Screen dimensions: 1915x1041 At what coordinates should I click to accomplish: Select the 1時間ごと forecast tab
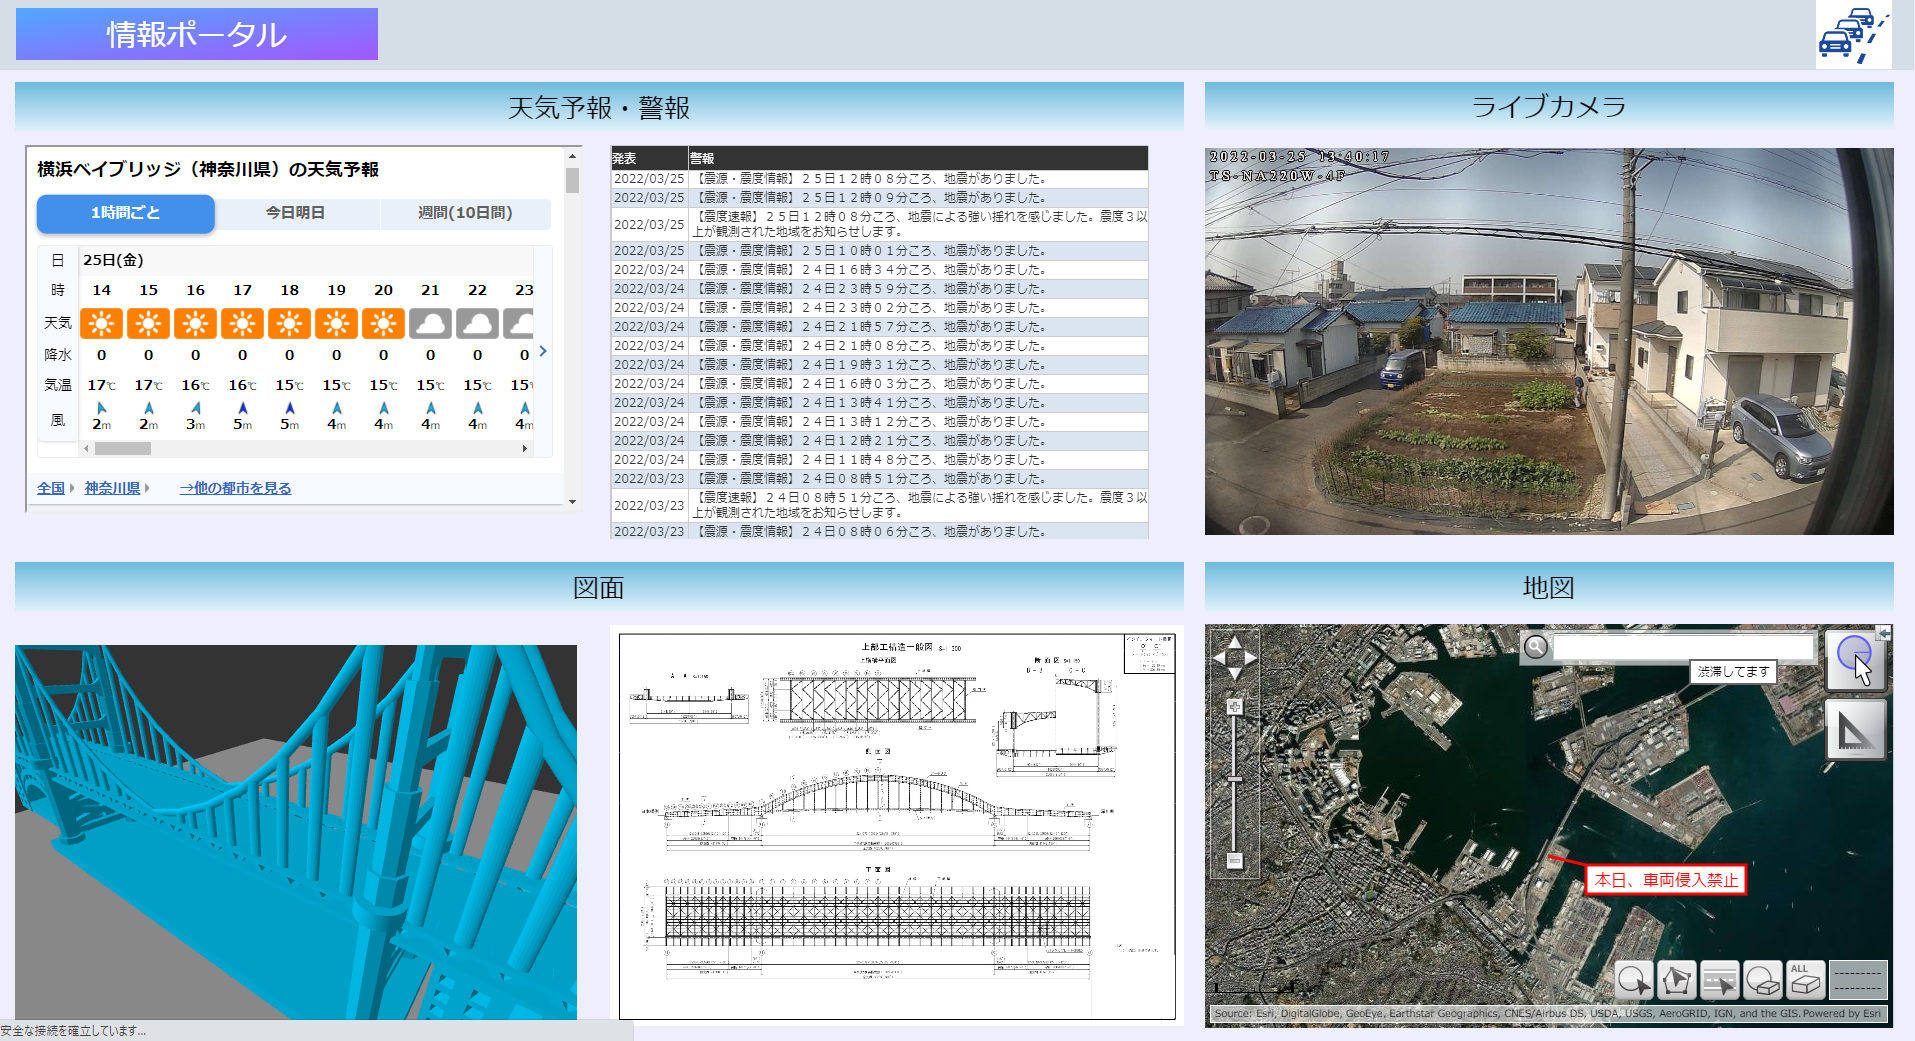tap(126, 213)
